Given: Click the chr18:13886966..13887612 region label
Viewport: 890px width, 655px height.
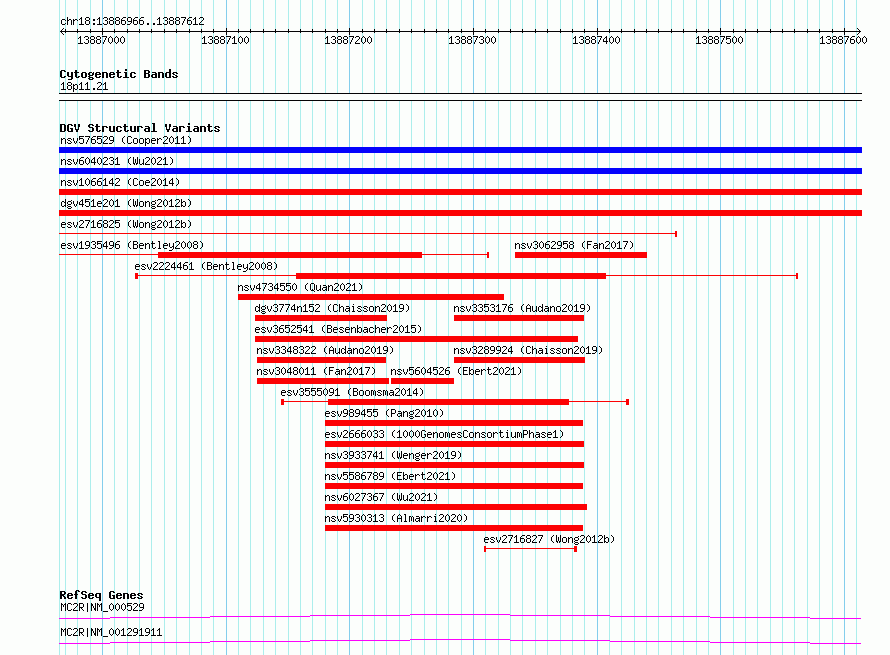Looking at the screenshot, I should (132, 21).
